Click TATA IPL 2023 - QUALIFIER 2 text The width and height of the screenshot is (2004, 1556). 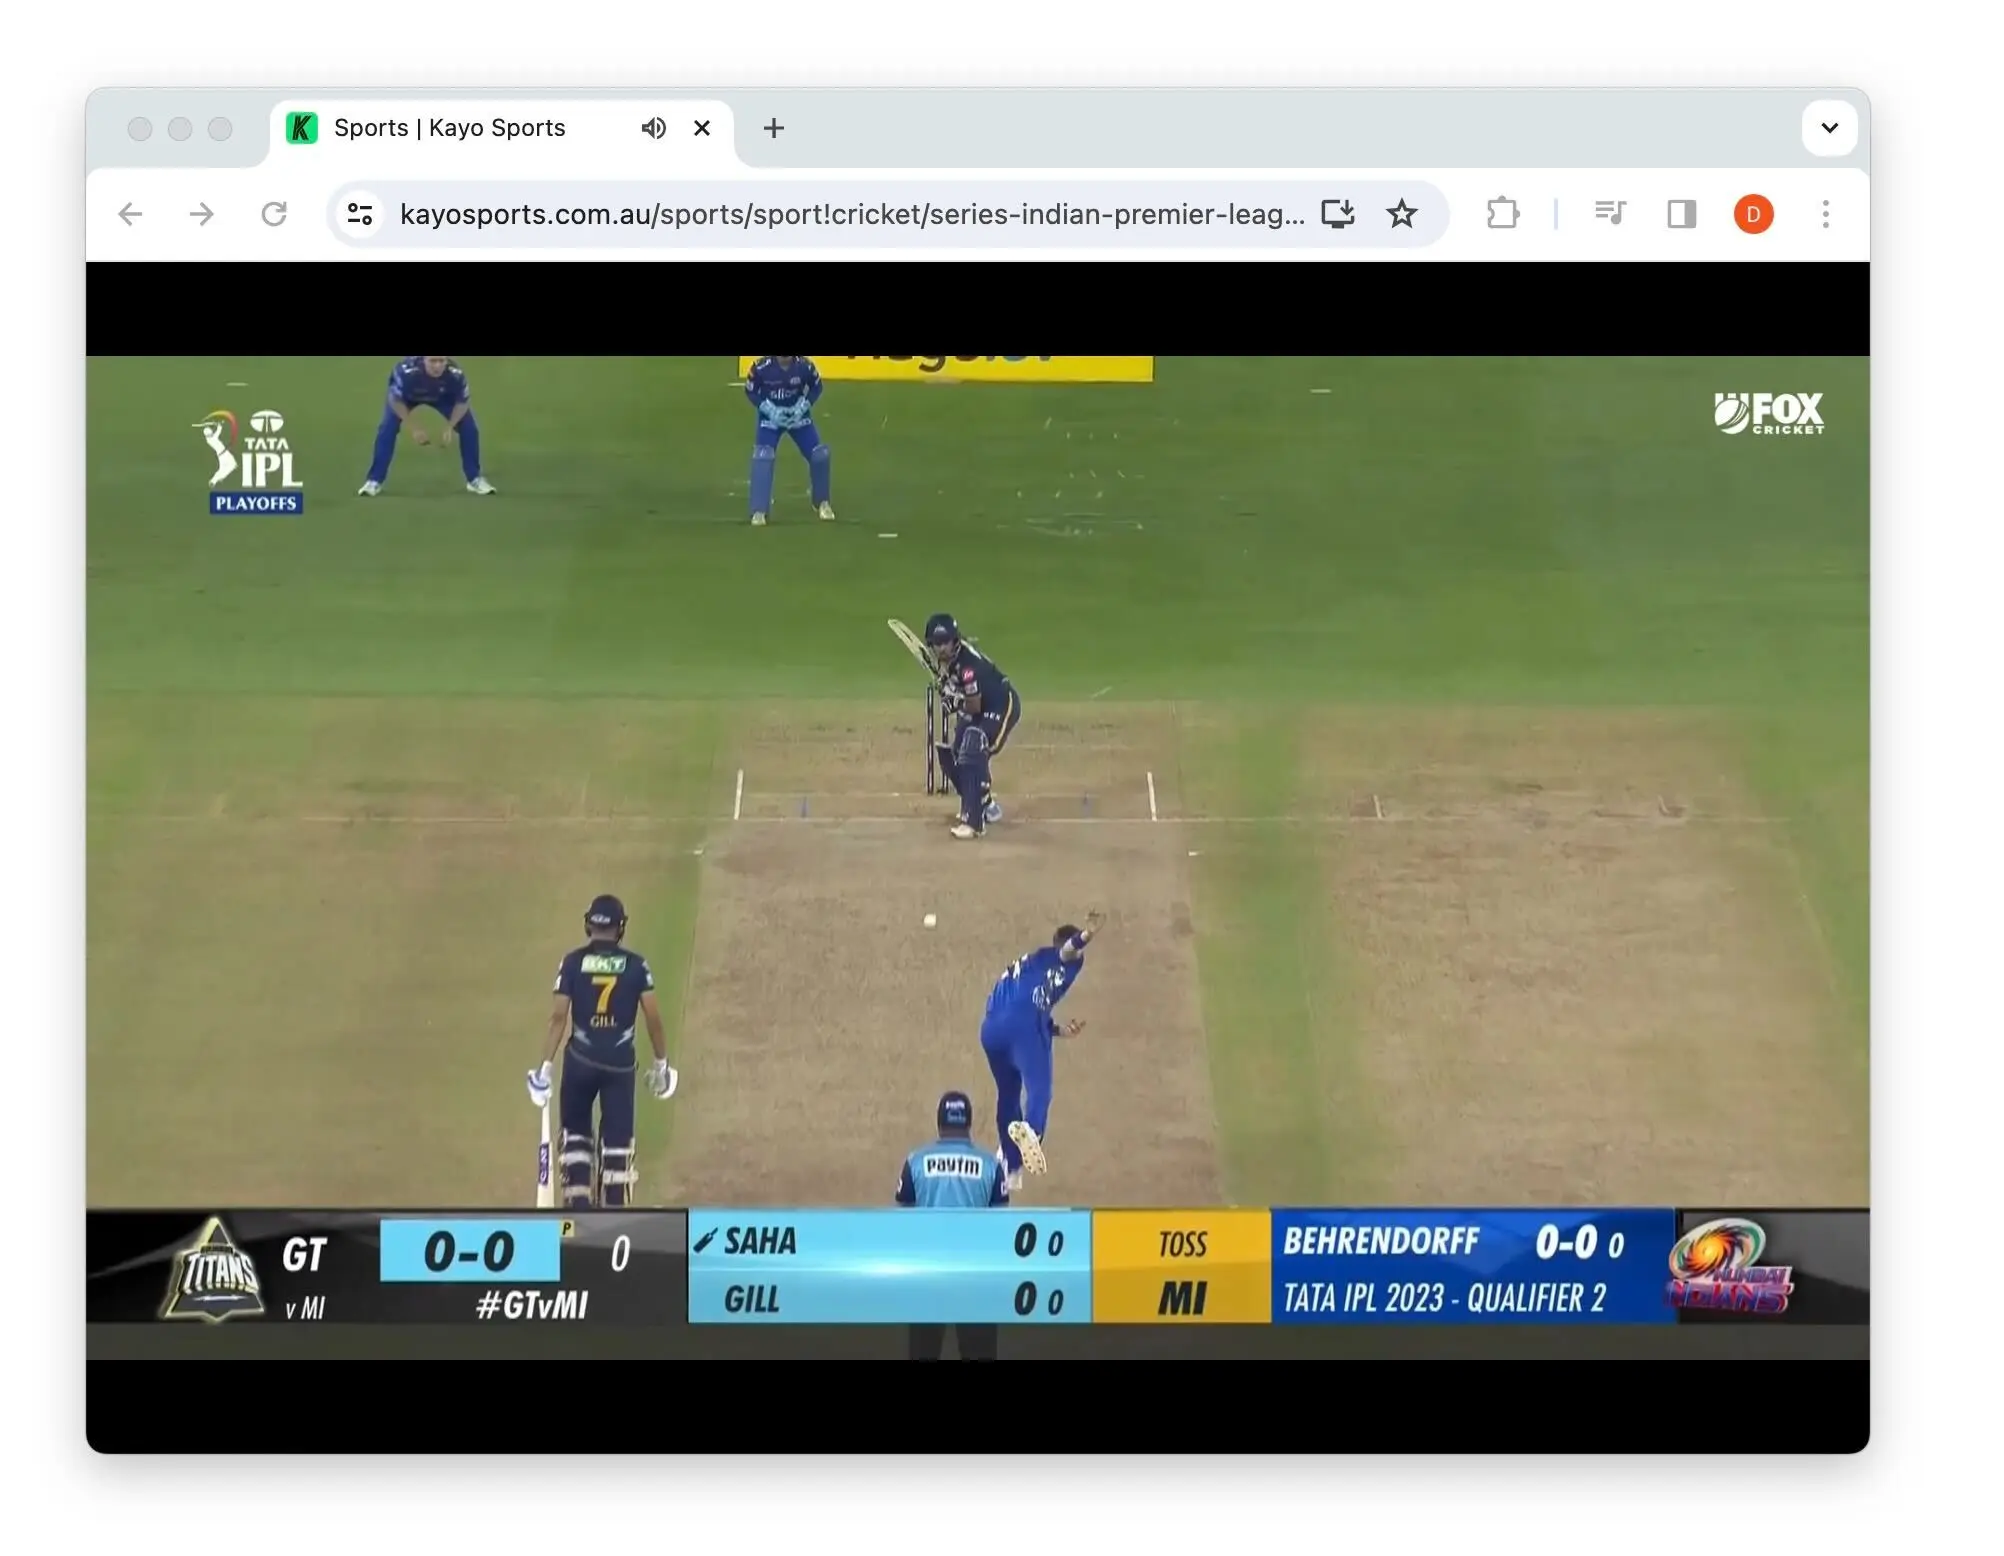(1445, 1298)
